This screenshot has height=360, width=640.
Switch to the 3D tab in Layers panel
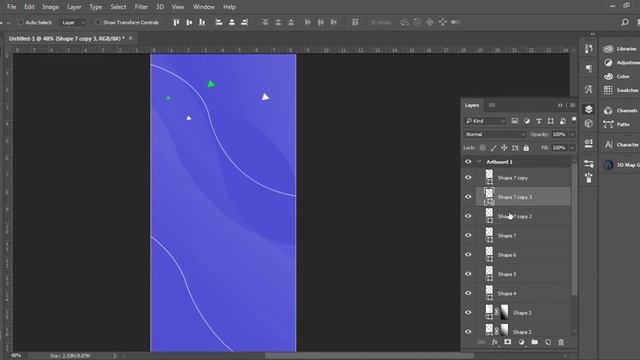[x=492, y=105]
